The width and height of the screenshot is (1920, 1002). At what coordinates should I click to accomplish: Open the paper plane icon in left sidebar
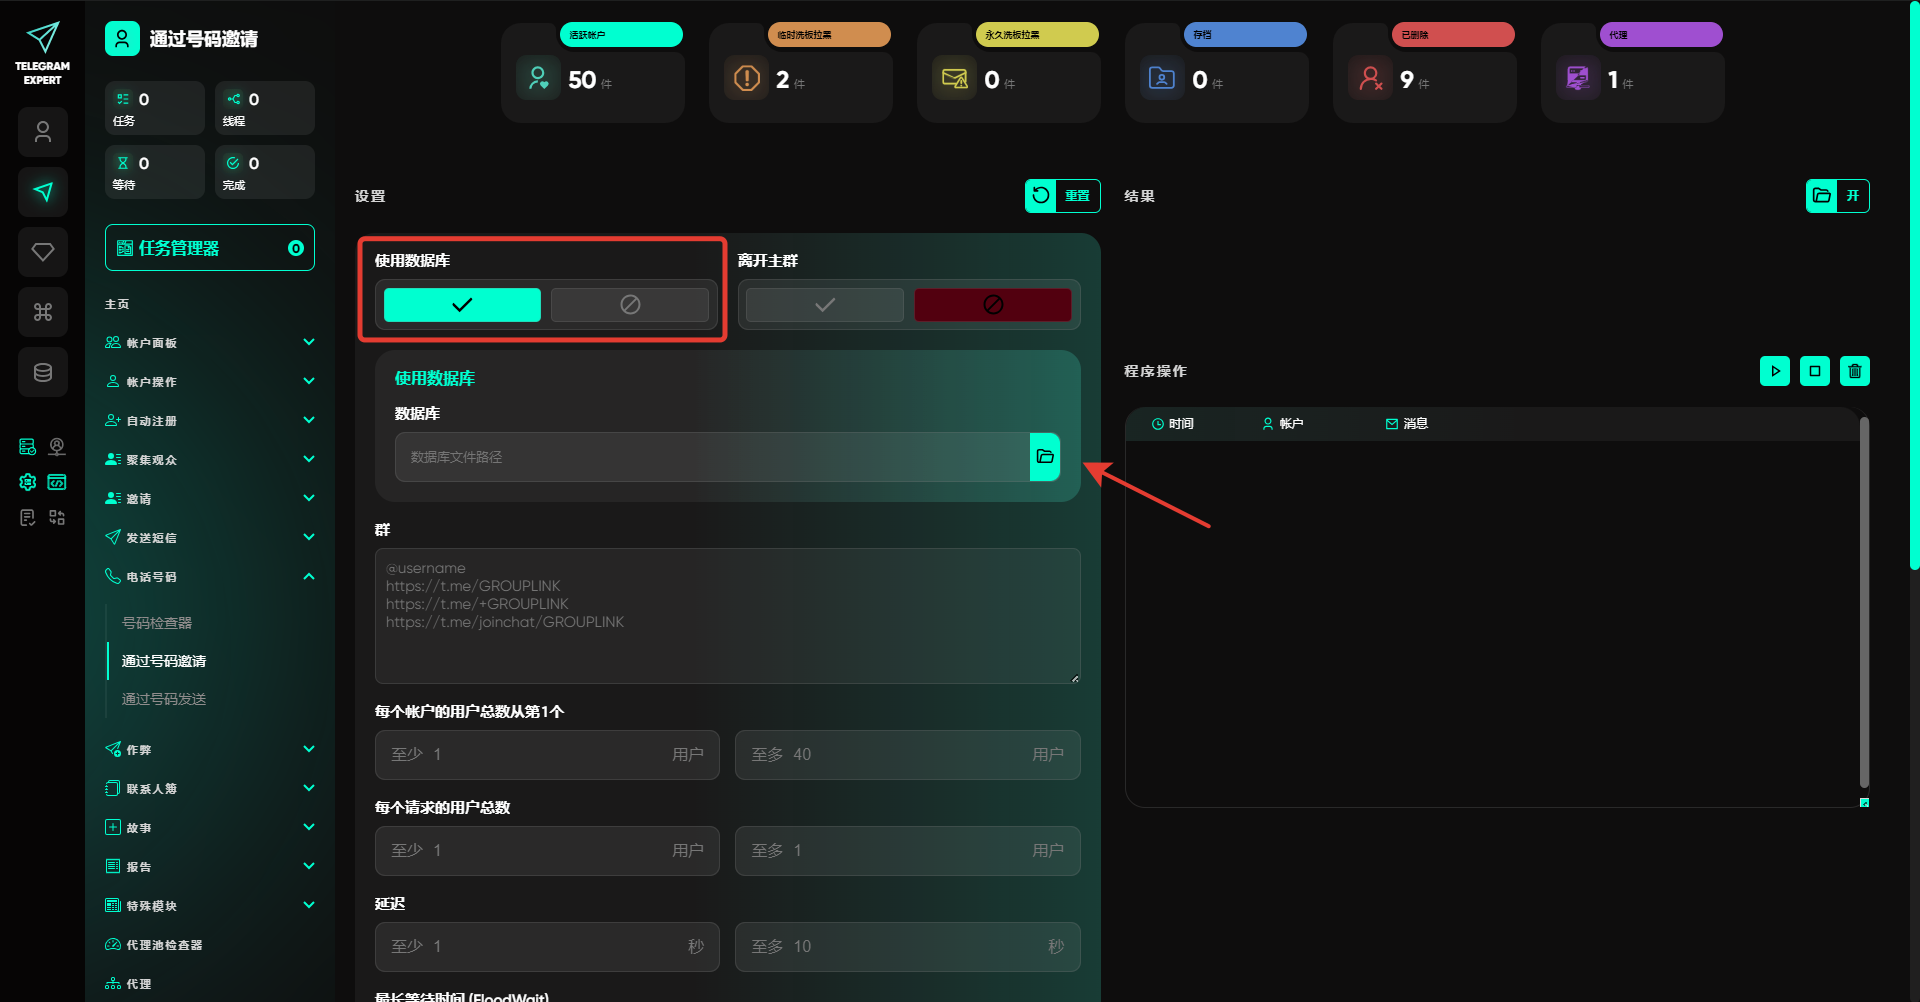[43, 192]
